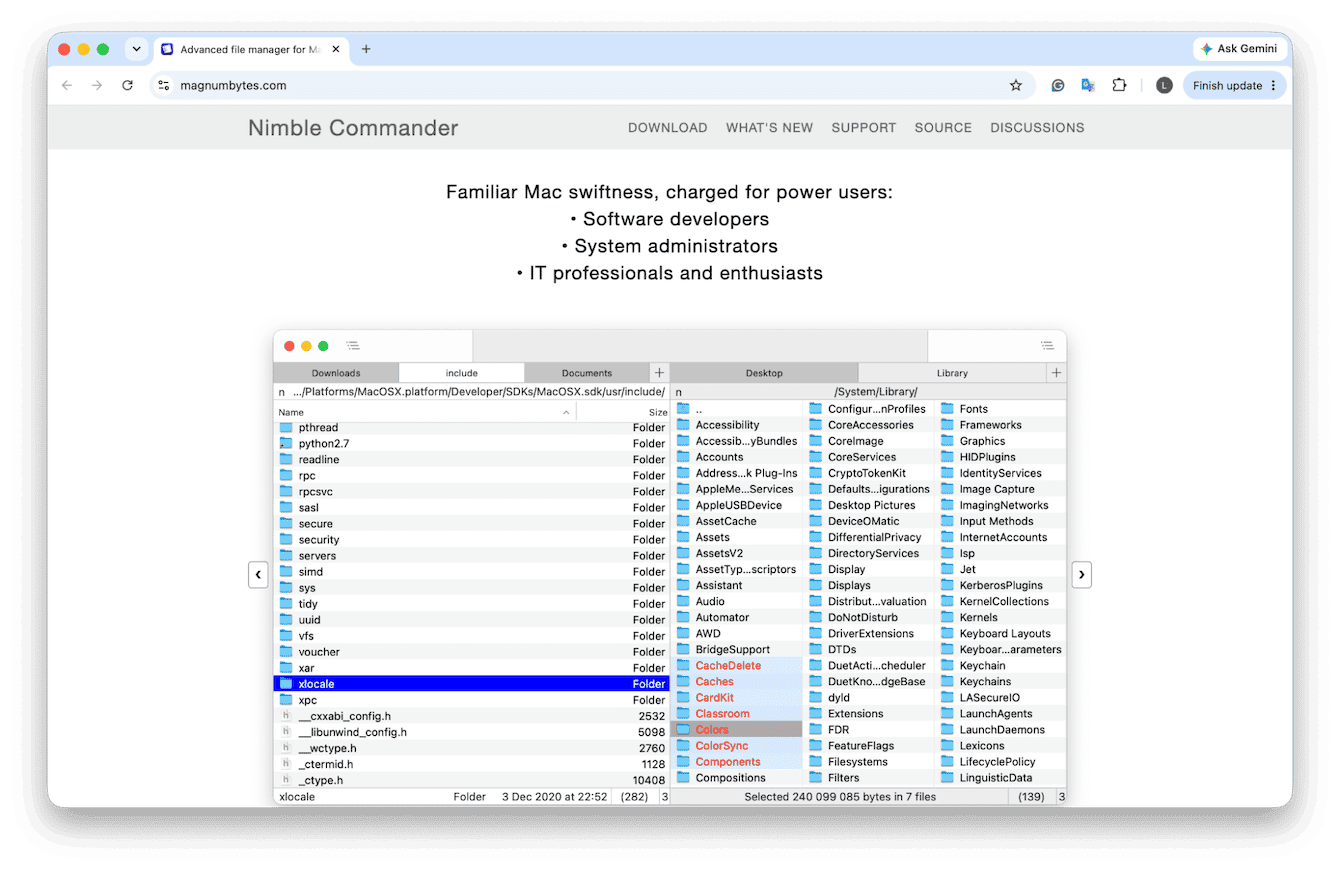Viewport: 1340px width, 871px height.
Task: Select the Components folder
Action: [737, 762]
